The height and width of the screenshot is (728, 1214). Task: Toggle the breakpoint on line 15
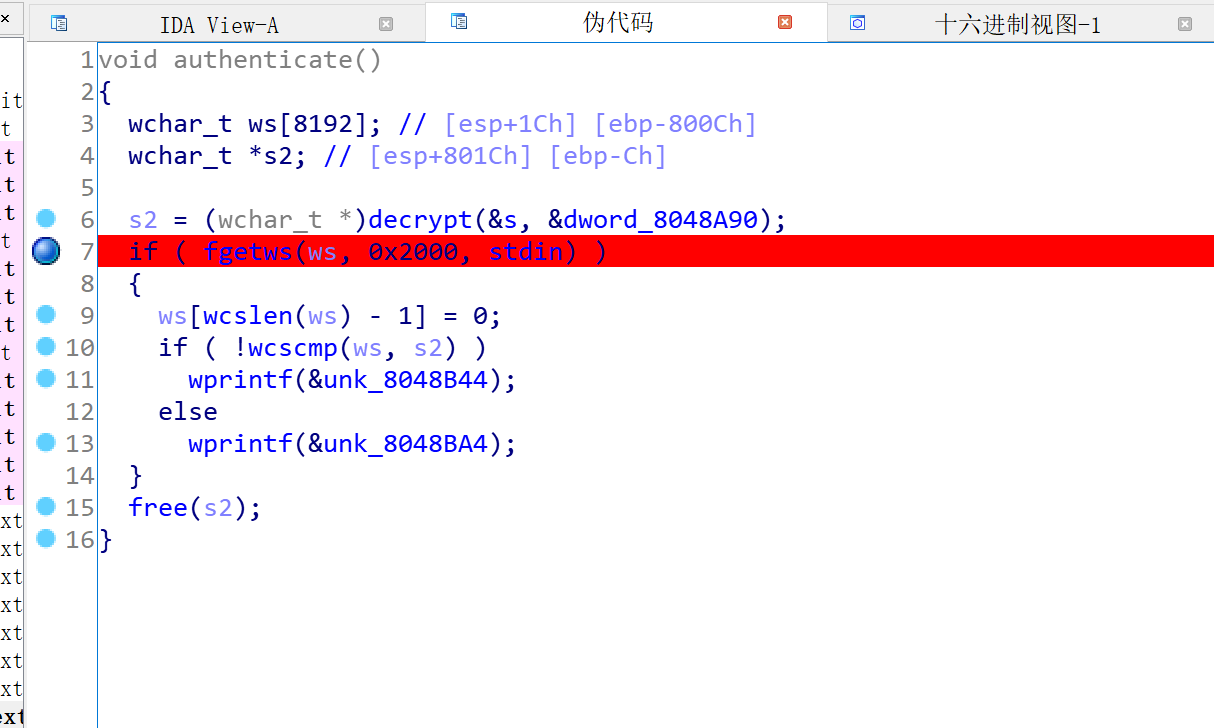(46, 506)
